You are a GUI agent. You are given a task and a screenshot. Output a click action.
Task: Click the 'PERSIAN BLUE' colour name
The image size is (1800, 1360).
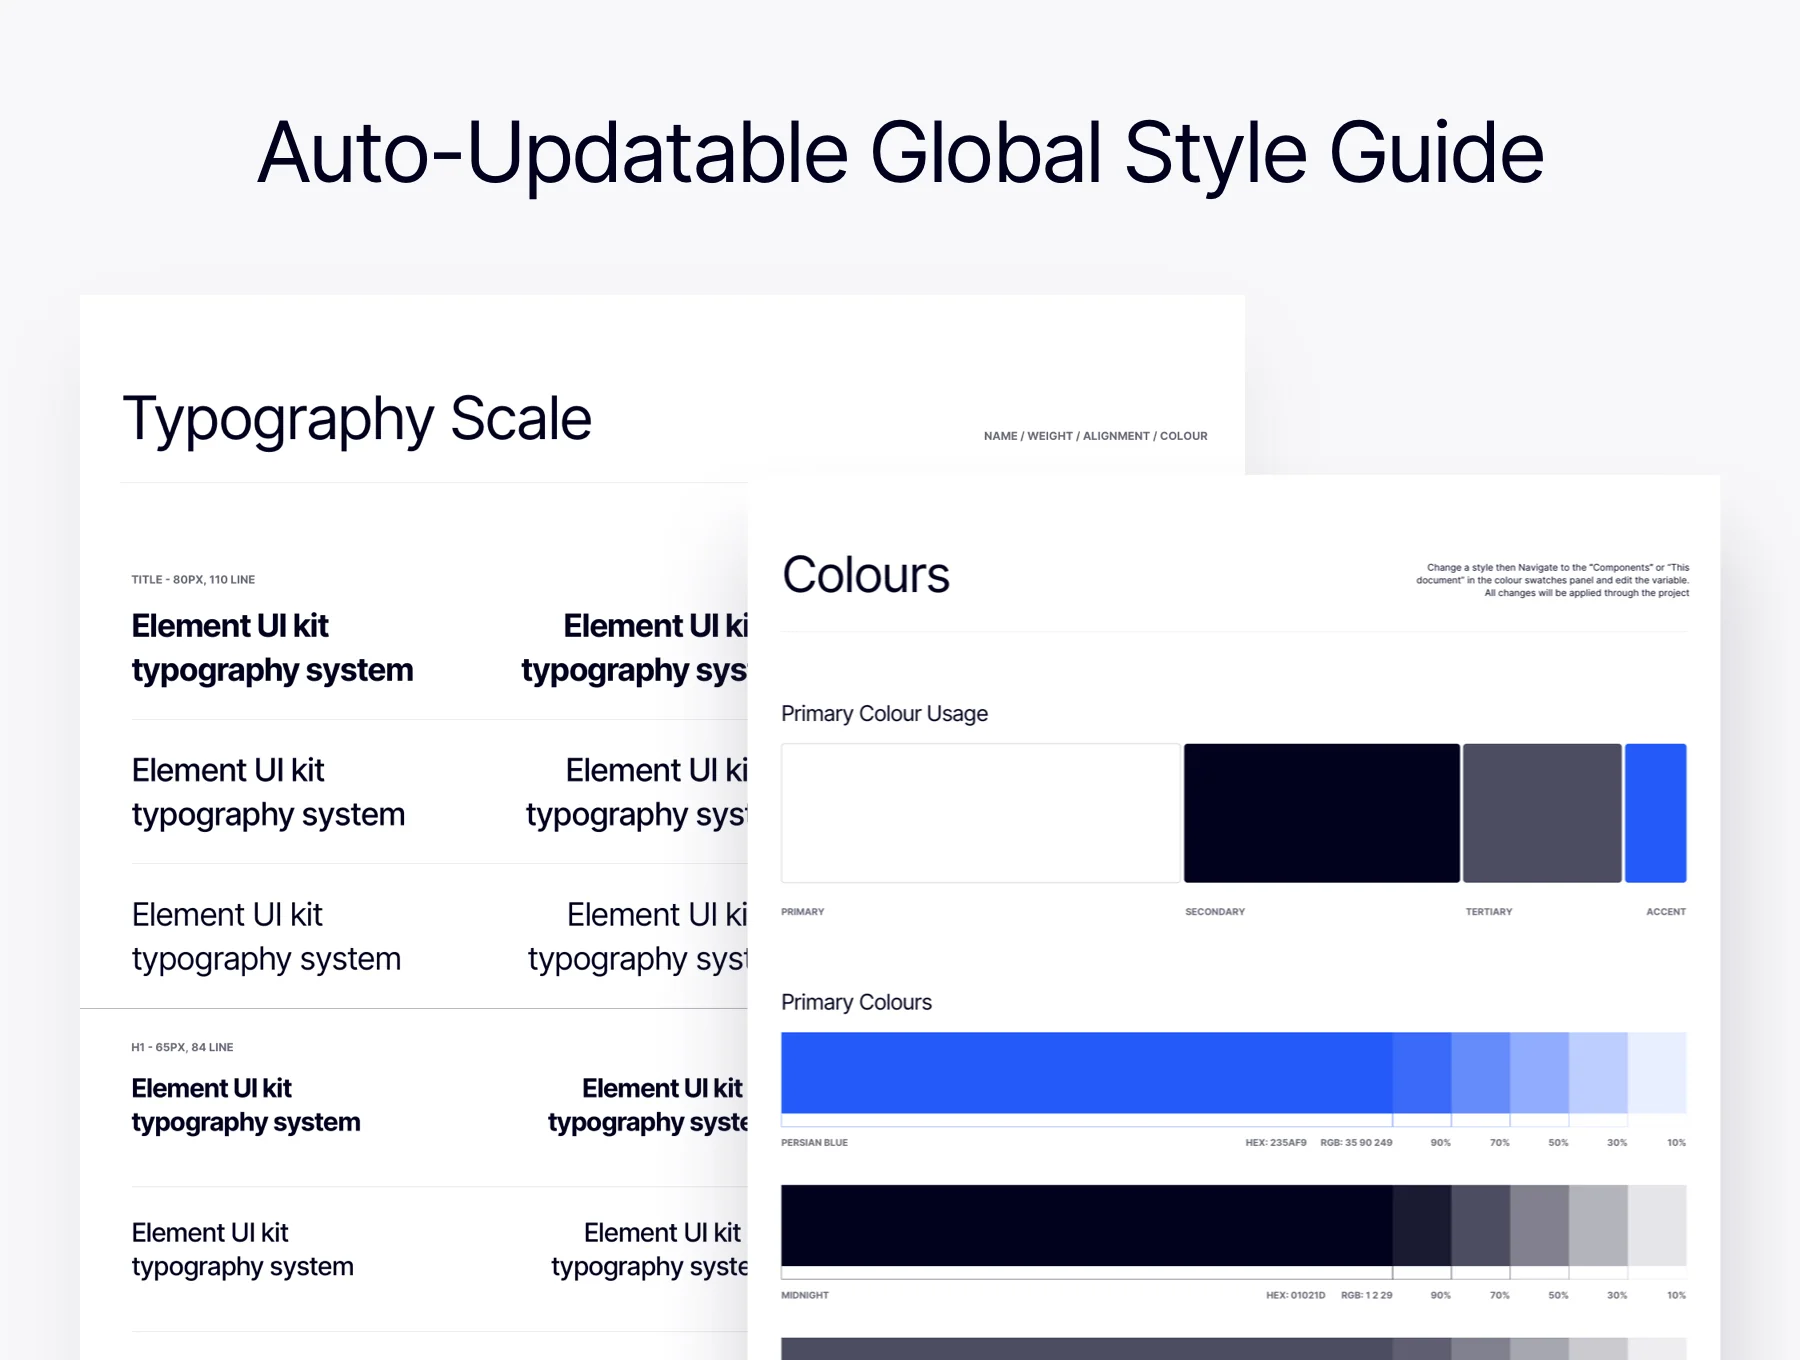(814, 1143)
